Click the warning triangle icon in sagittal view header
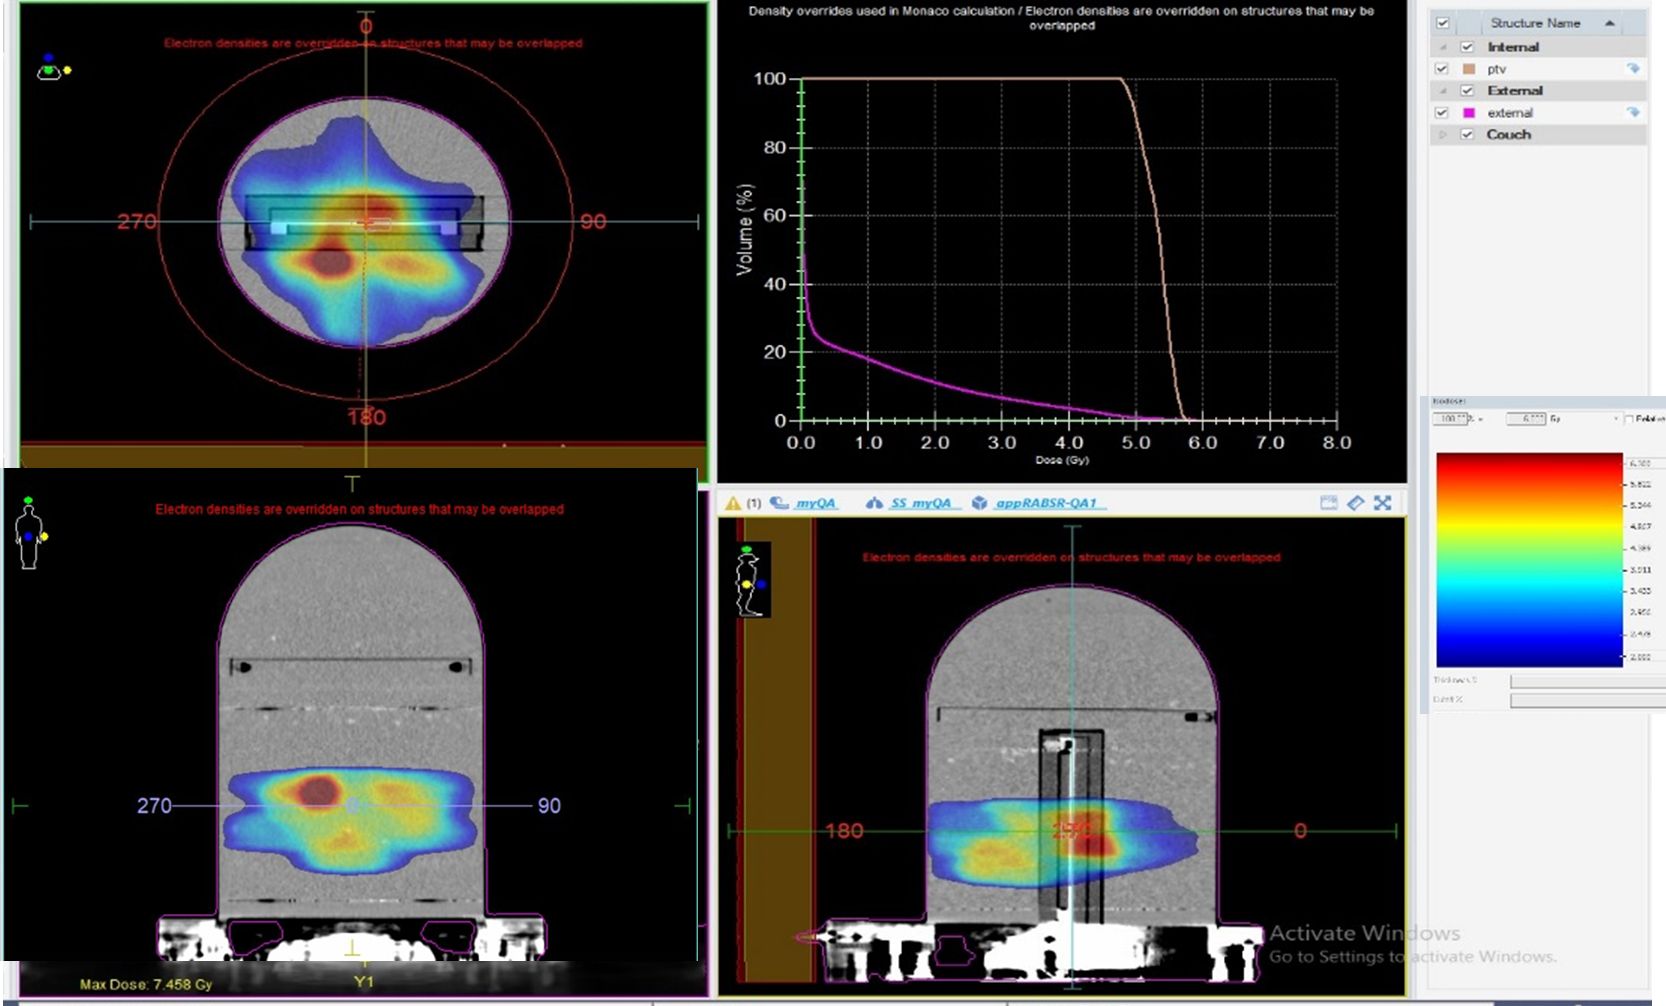The image size is (1666, 1006). click(733, 503)
